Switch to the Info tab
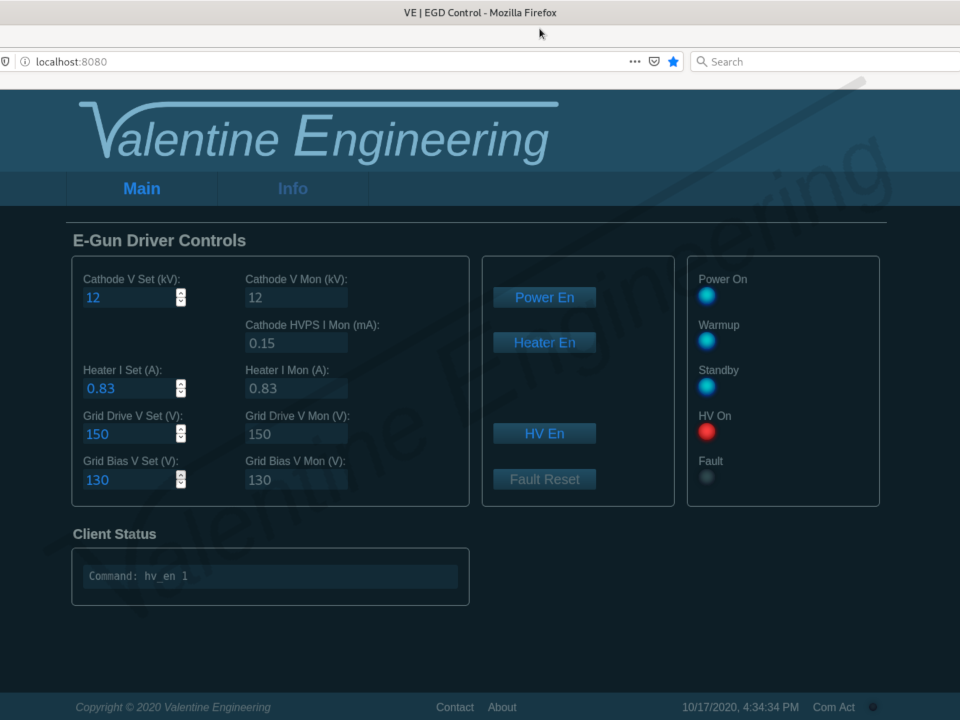This screenshot has width=960, height=720. pos(292,188)
